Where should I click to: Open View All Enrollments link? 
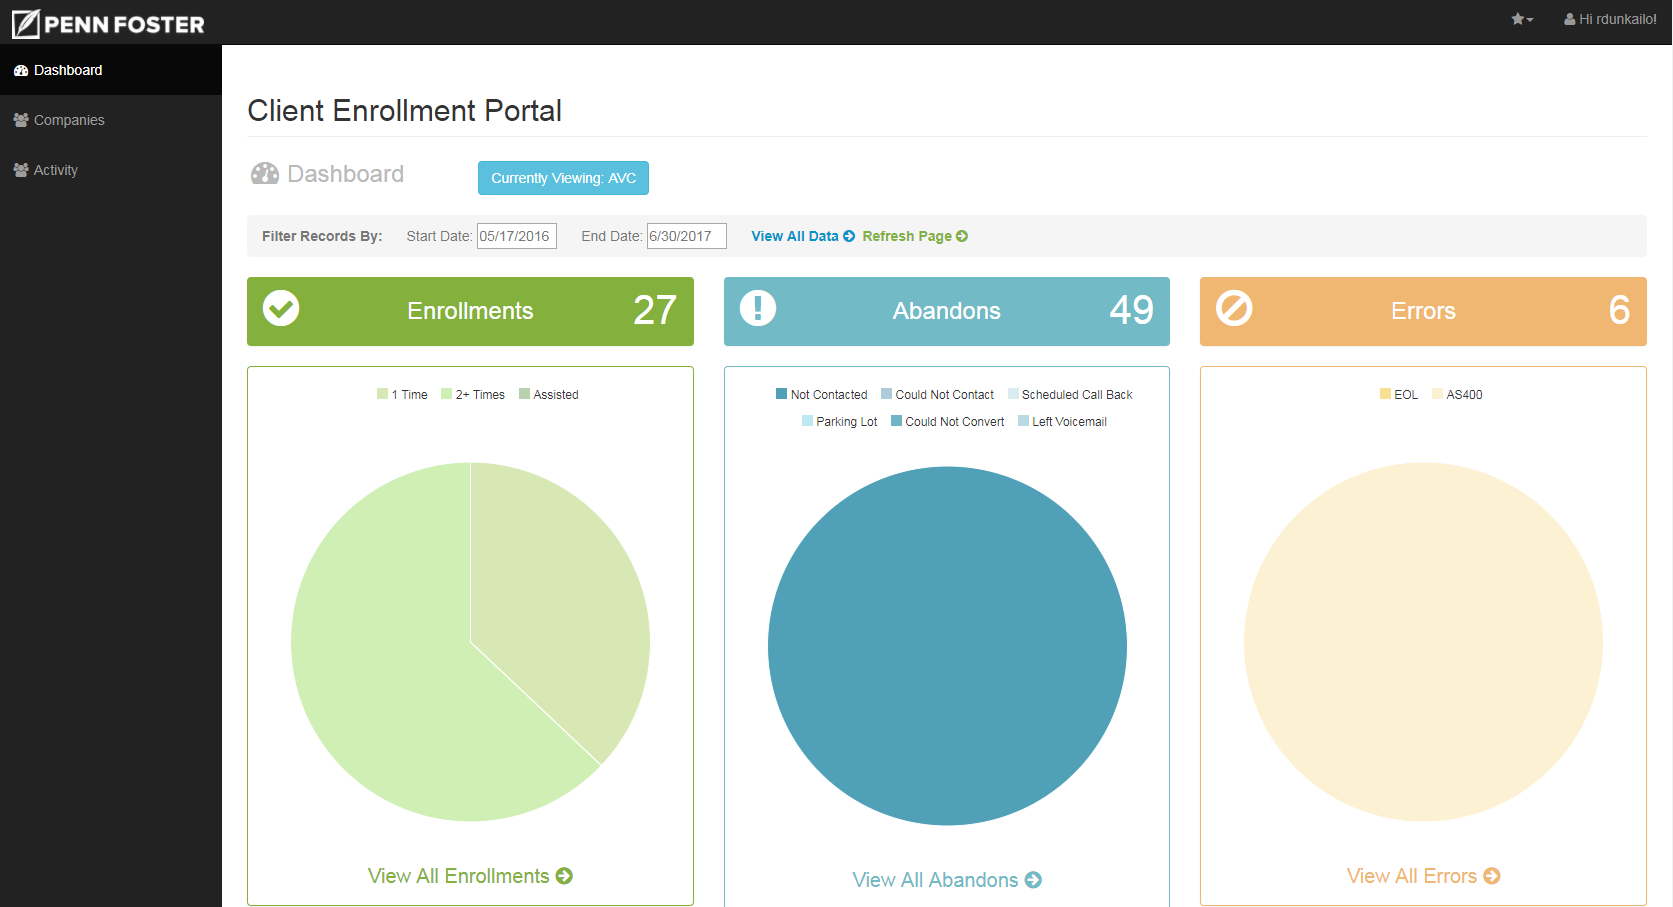point(470,876)
